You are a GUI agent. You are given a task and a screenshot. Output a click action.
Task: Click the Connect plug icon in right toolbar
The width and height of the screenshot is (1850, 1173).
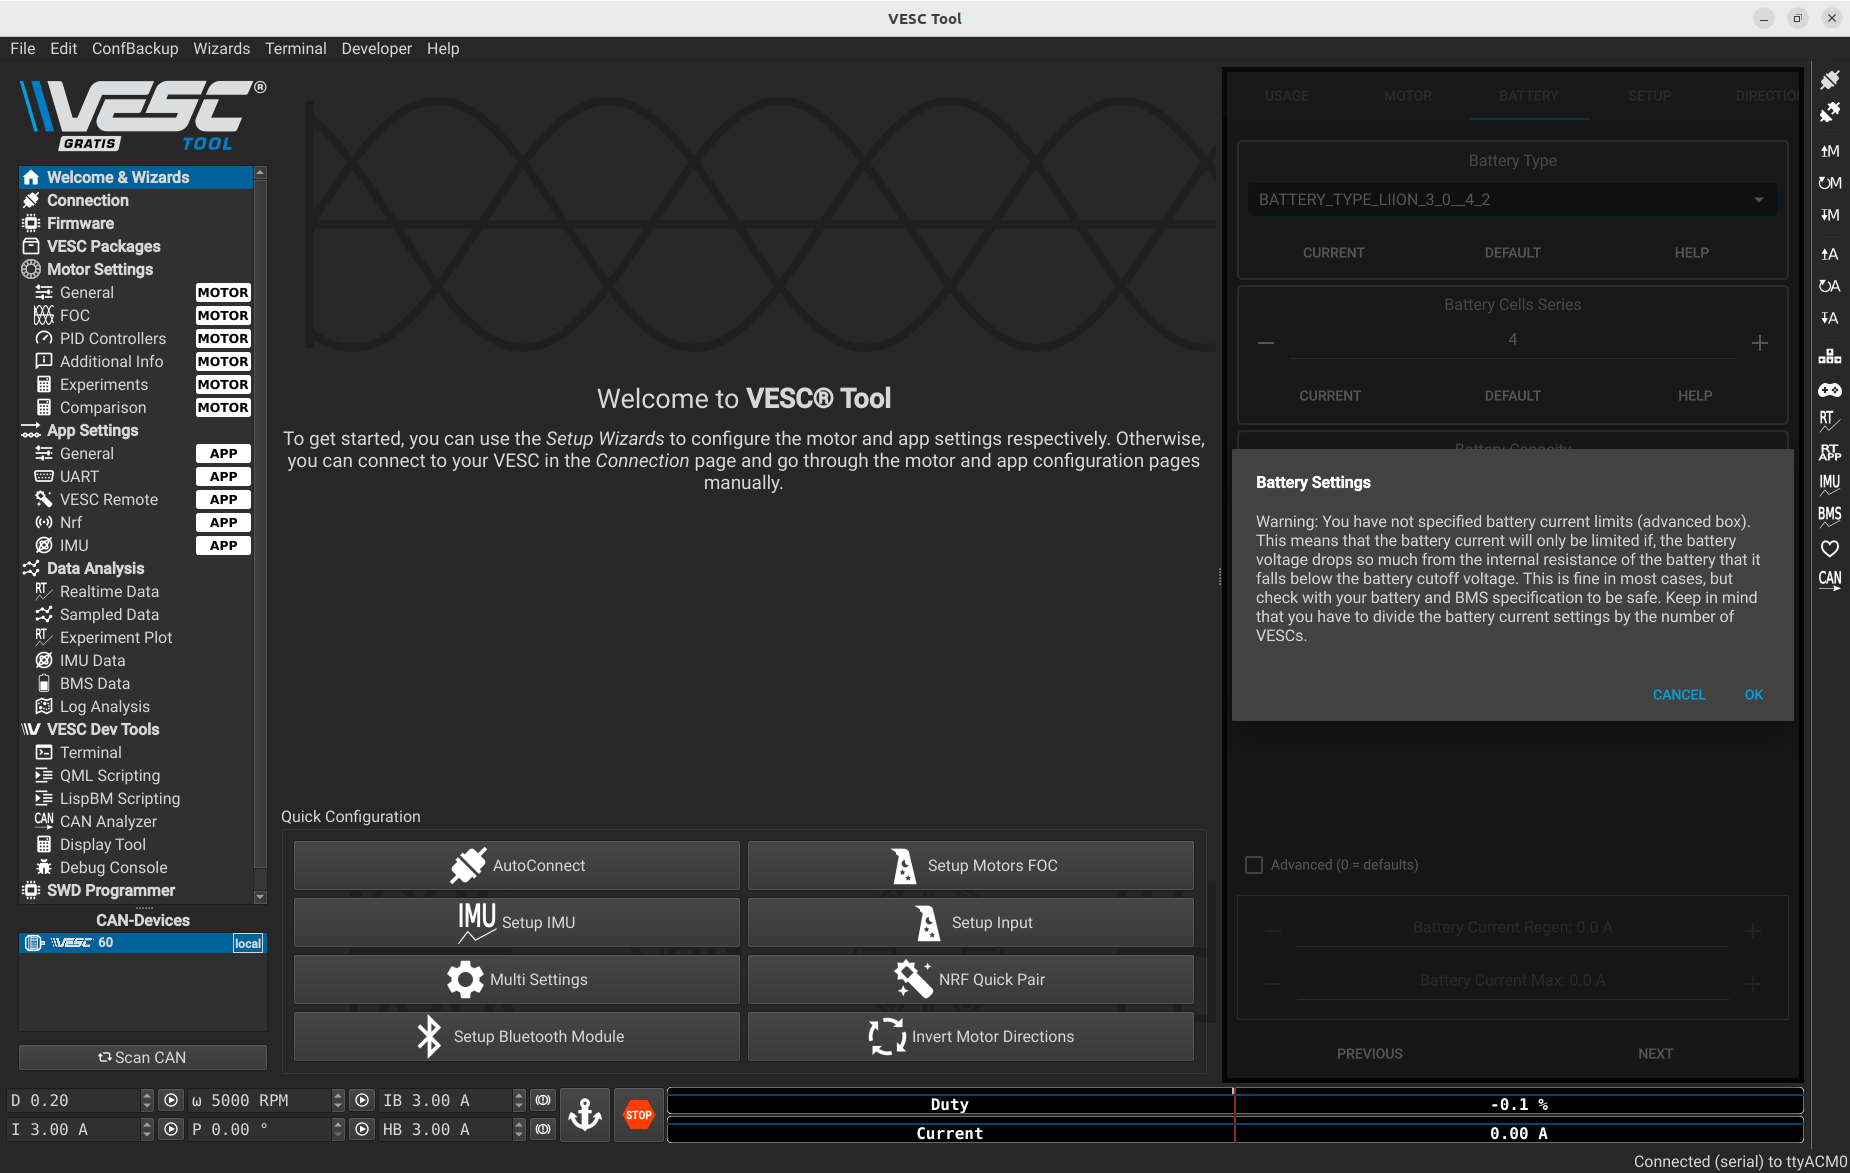tap(1829, 80)
